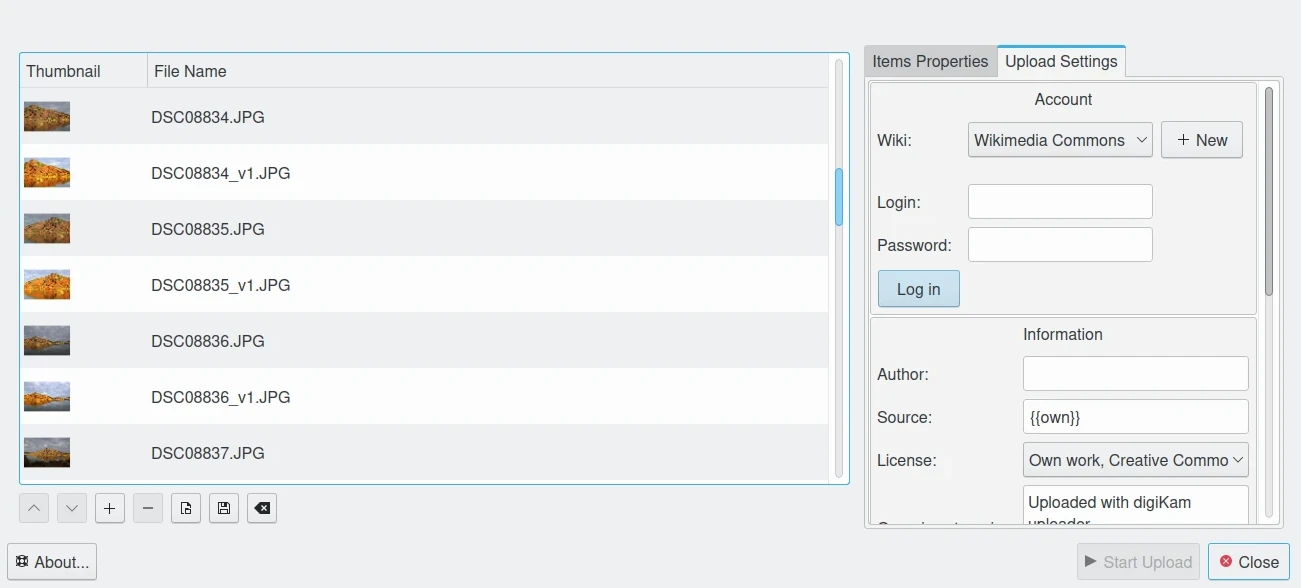This screenshot has width=1301, height=588.
Task: Click the image list vertical scrollbar handle
Action: (839, 196)
